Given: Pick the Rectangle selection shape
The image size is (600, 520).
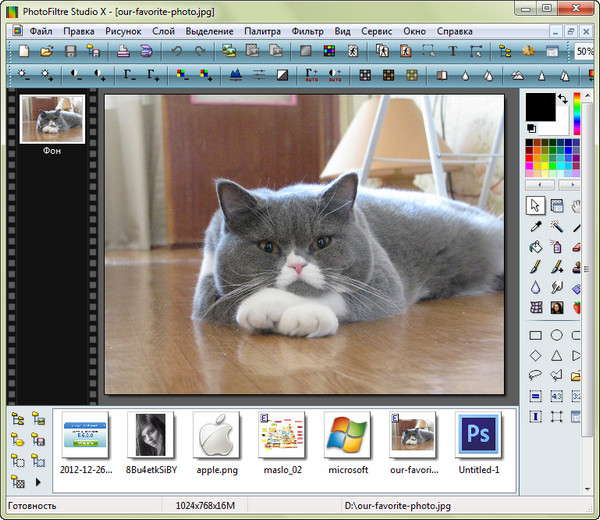Looking at the screenshot, I should [x=535, y=335].
